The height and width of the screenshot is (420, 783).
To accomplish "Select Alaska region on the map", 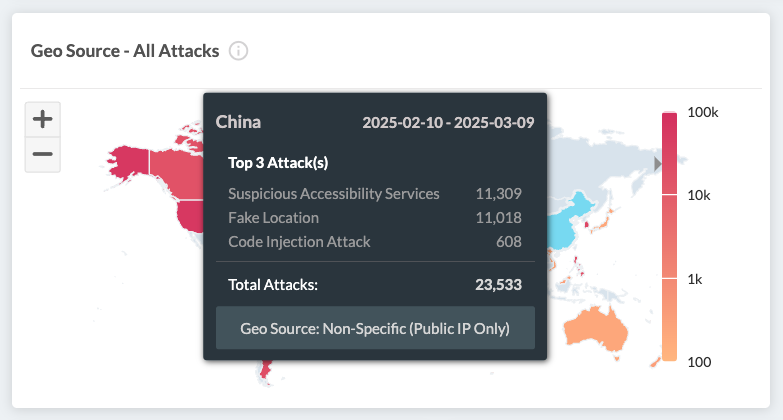I will pos(129,161).
